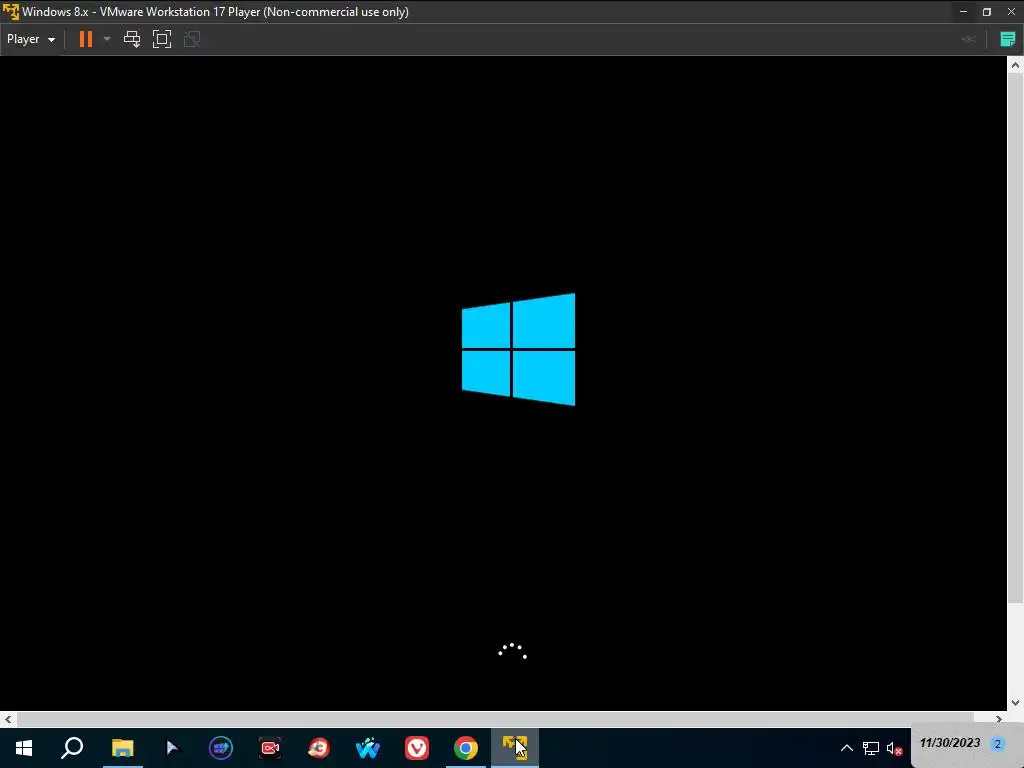The image size is (1024, 768).
Task: Launch Google Chrome from taskbar
Action: [x=466, y=748]
